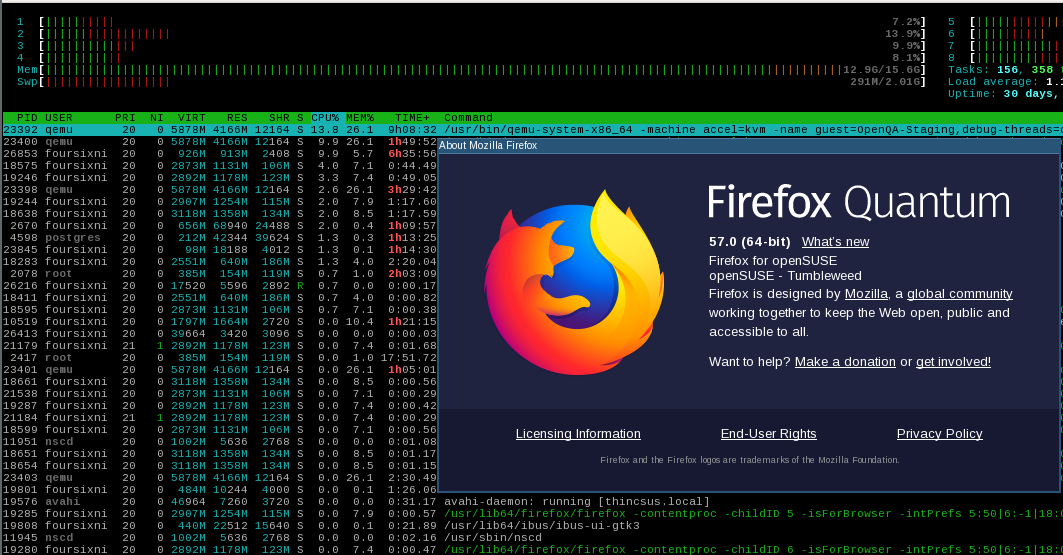The width and height of the screenshot is (1063, 555).
Task: Select root process row 2417
Action: (220, 357)
